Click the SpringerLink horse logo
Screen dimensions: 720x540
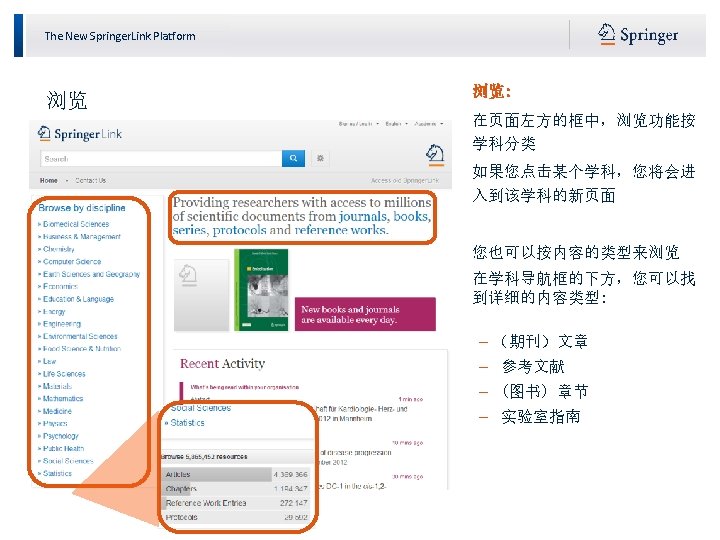[x=80, y=134]
